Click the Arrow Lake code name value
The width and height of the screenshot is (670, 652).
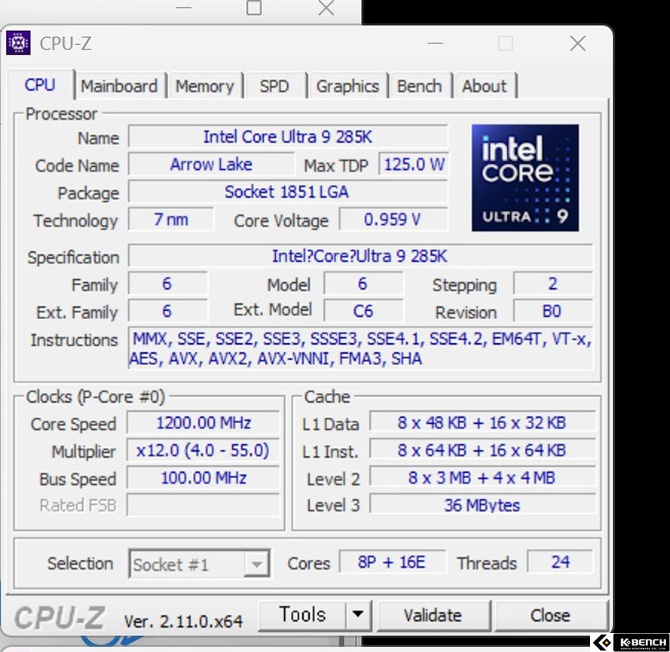coord(211,164)
